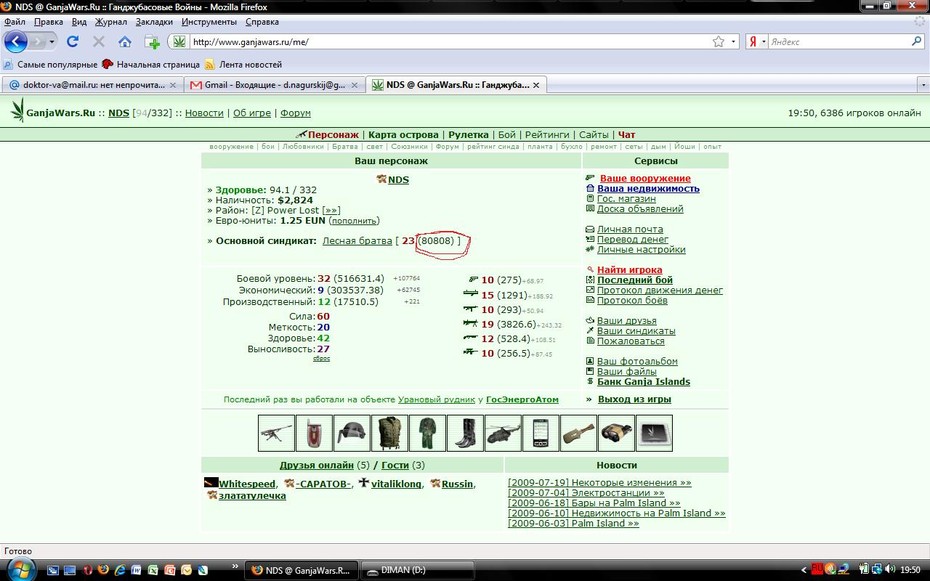The width and height of the screenshot is (930, 581).
Task: Open the helmet item in the equipment row
Action: tap(352, 433)
